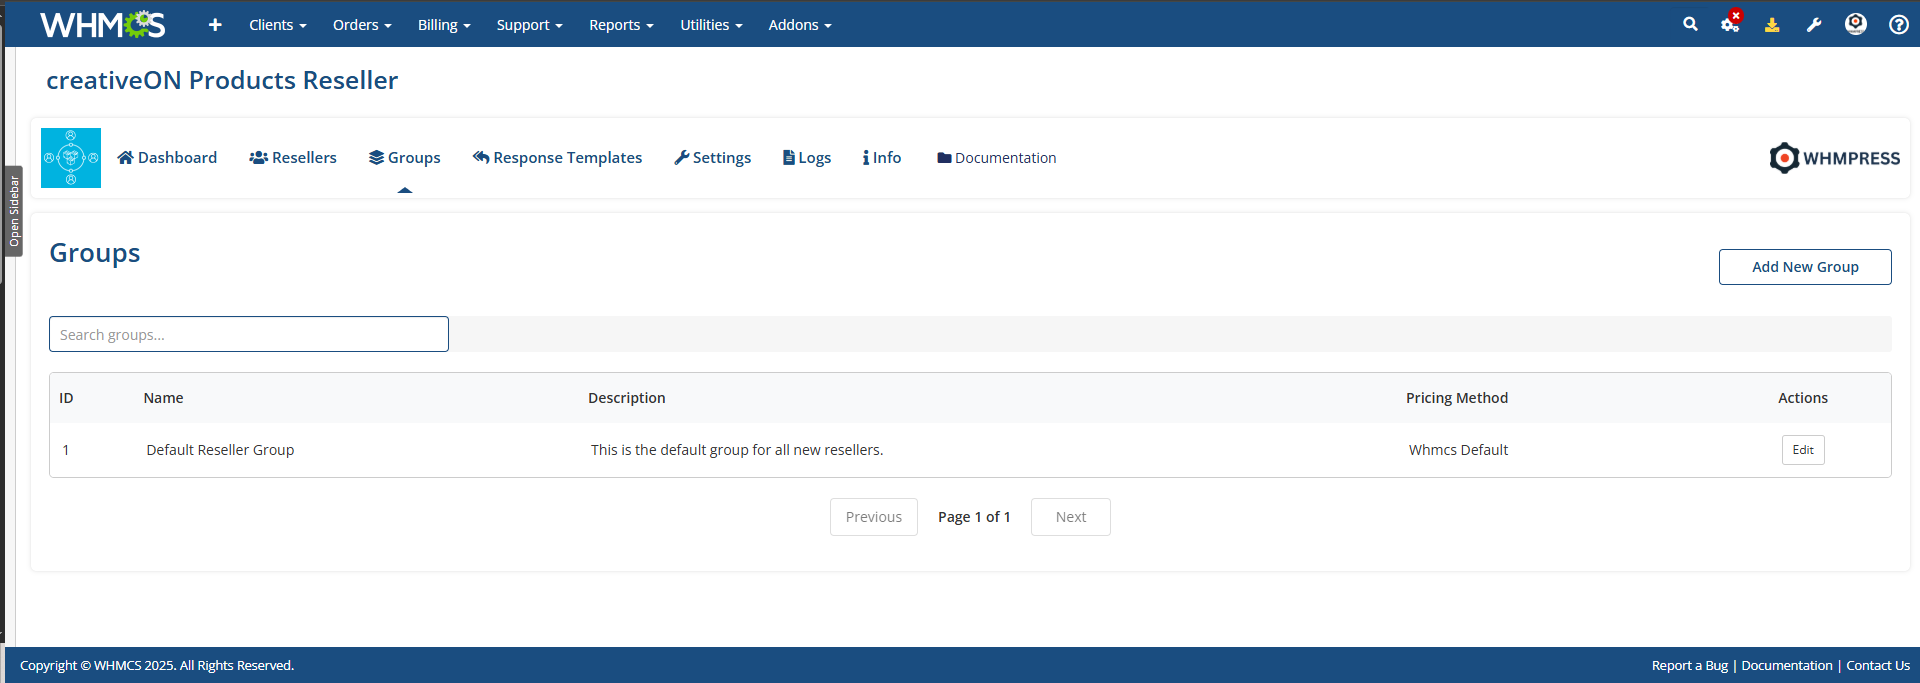Click the search magnifier icon in header
Image resolution: width=1920 pixels, height=683 pixels.
pyautogui.click(x=1690, y=24)
